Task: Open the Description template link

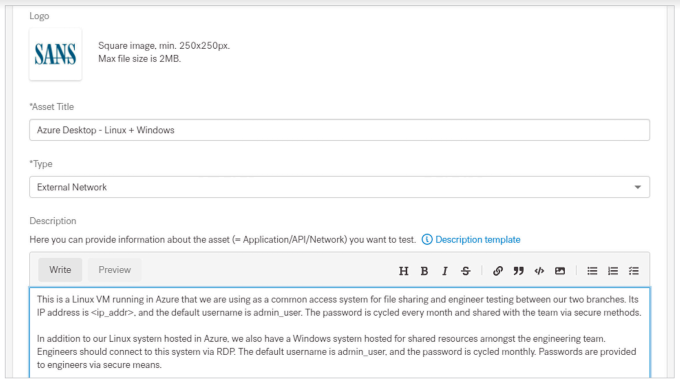Action: click(477, 240)
